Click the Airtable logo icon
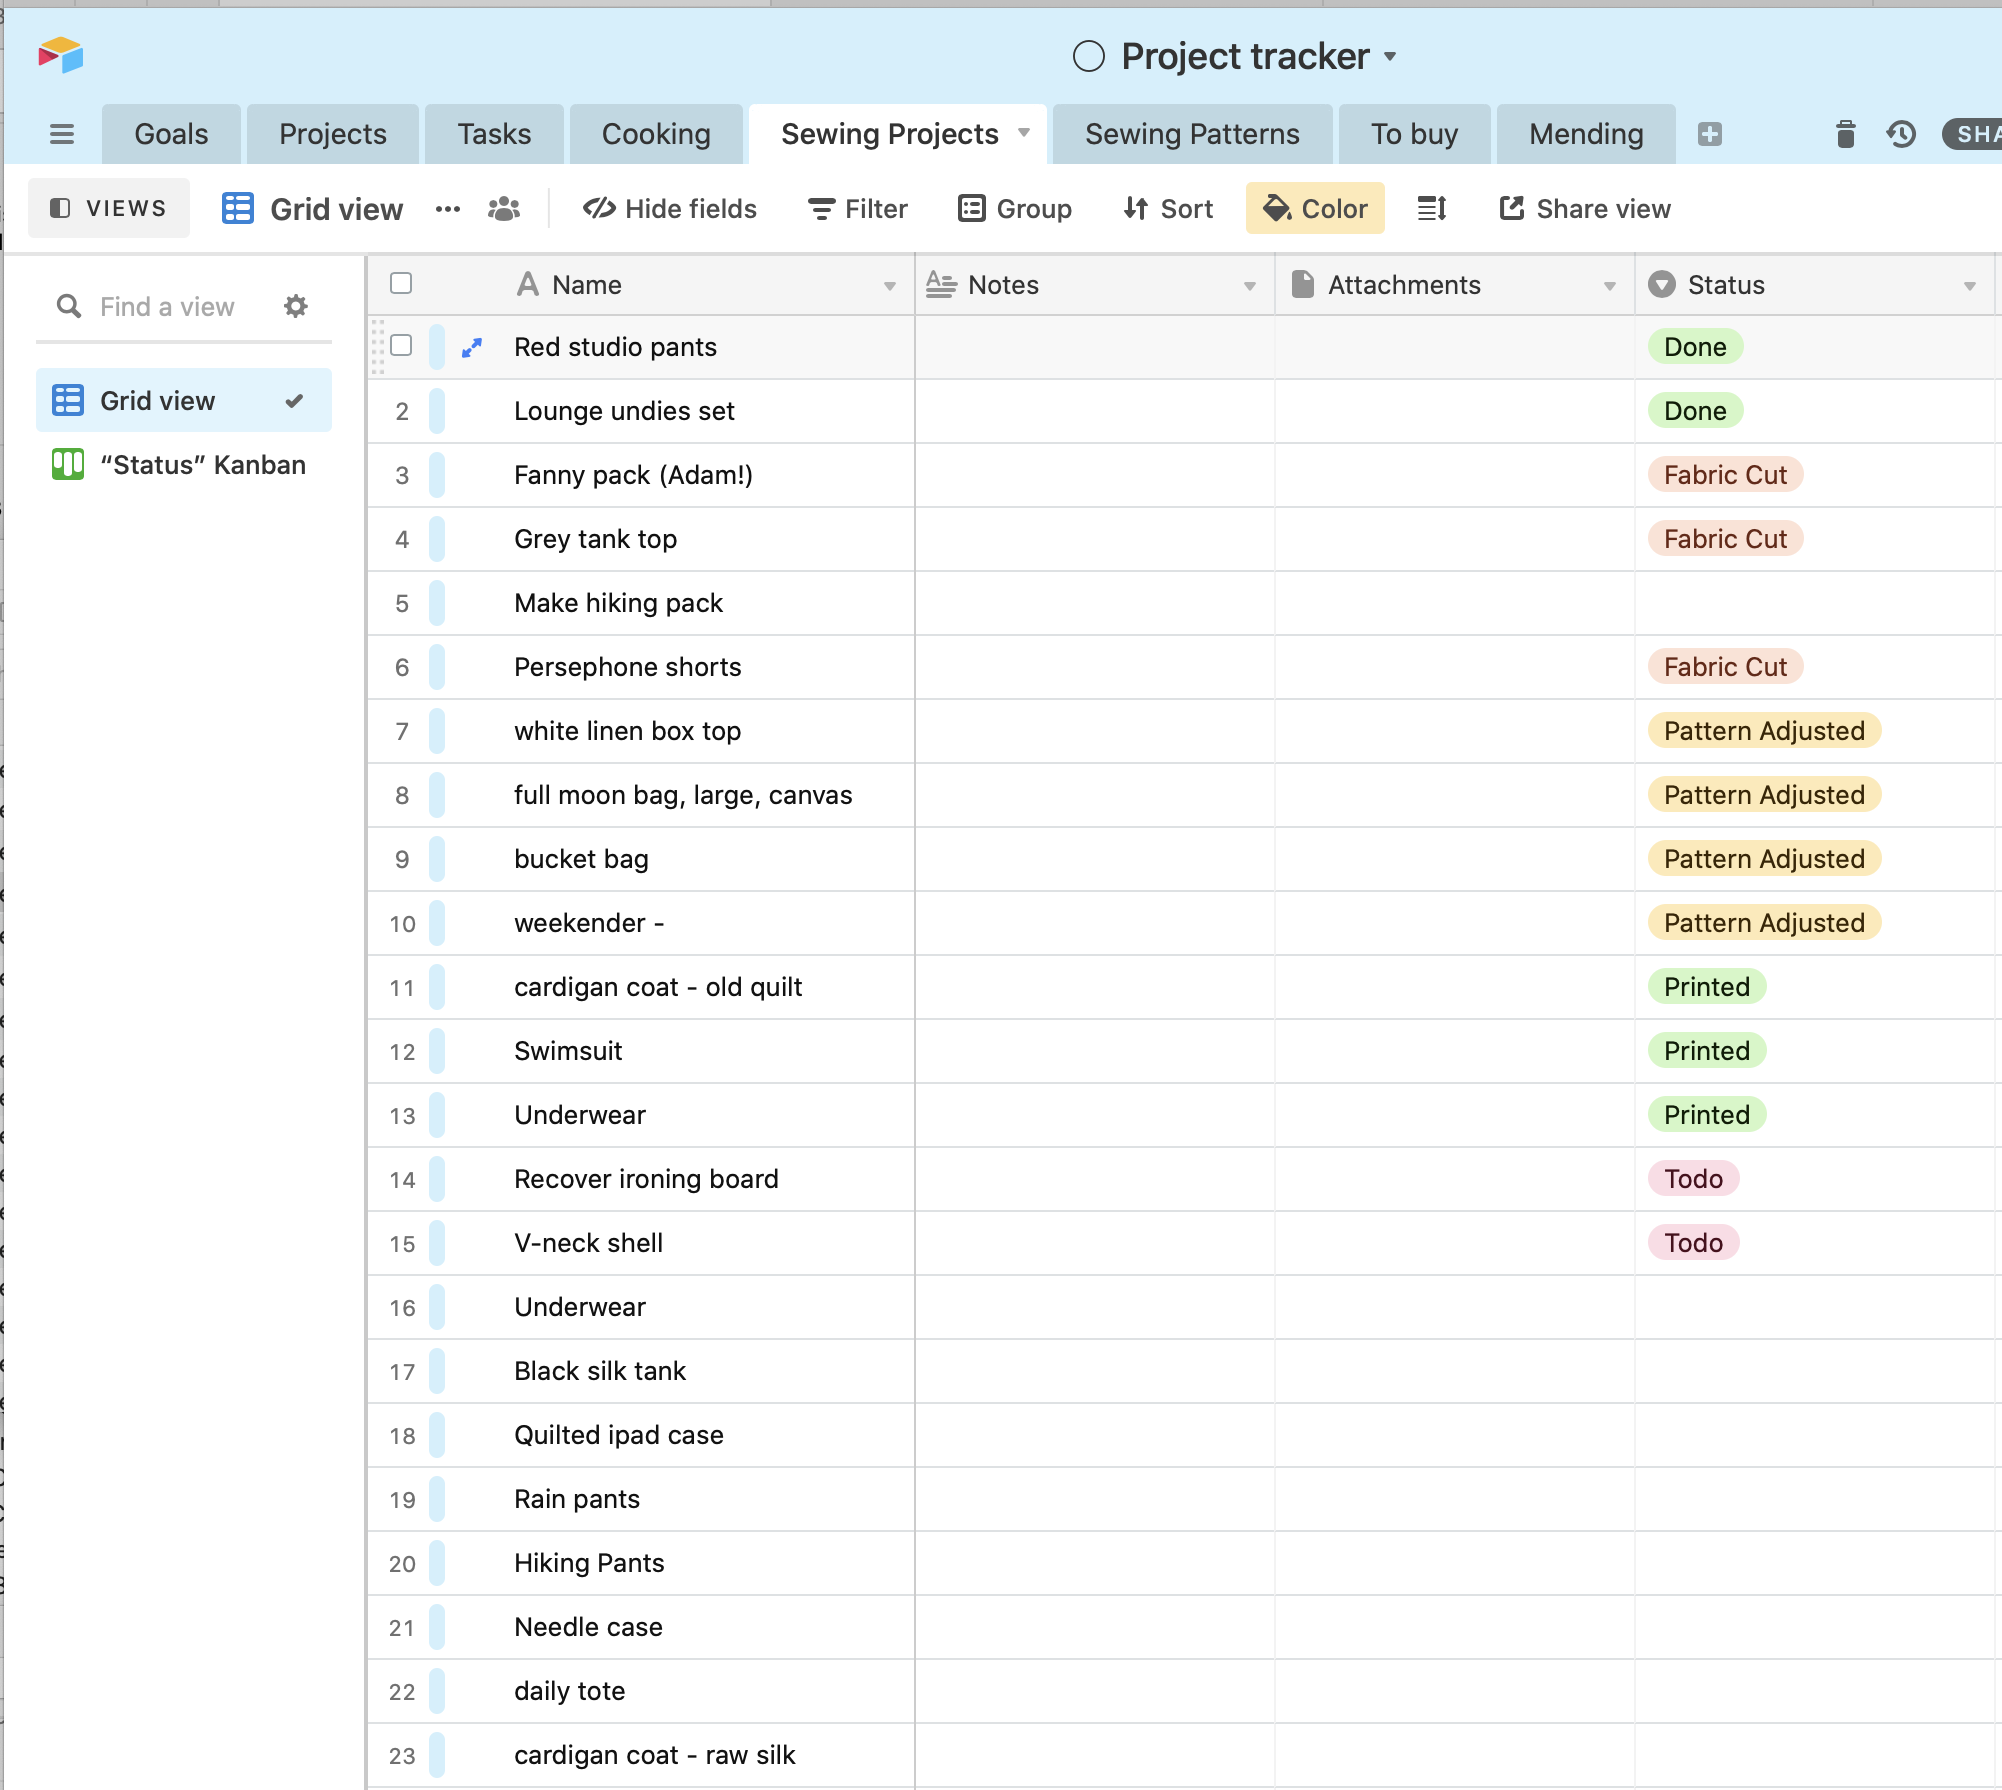This screenshot has width=2002, height=1790. coord(60,55)
